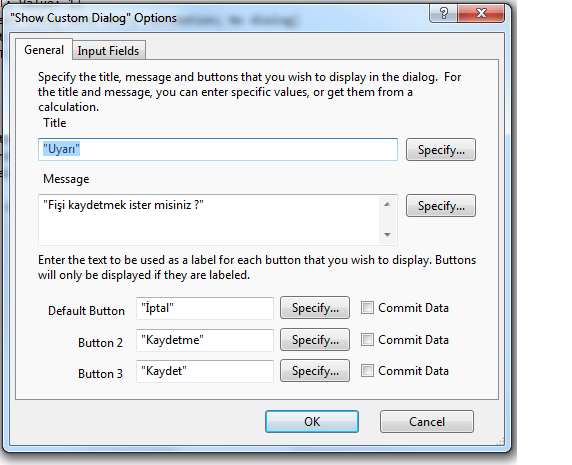Confirm the dialog with OK

click(312, 422)
